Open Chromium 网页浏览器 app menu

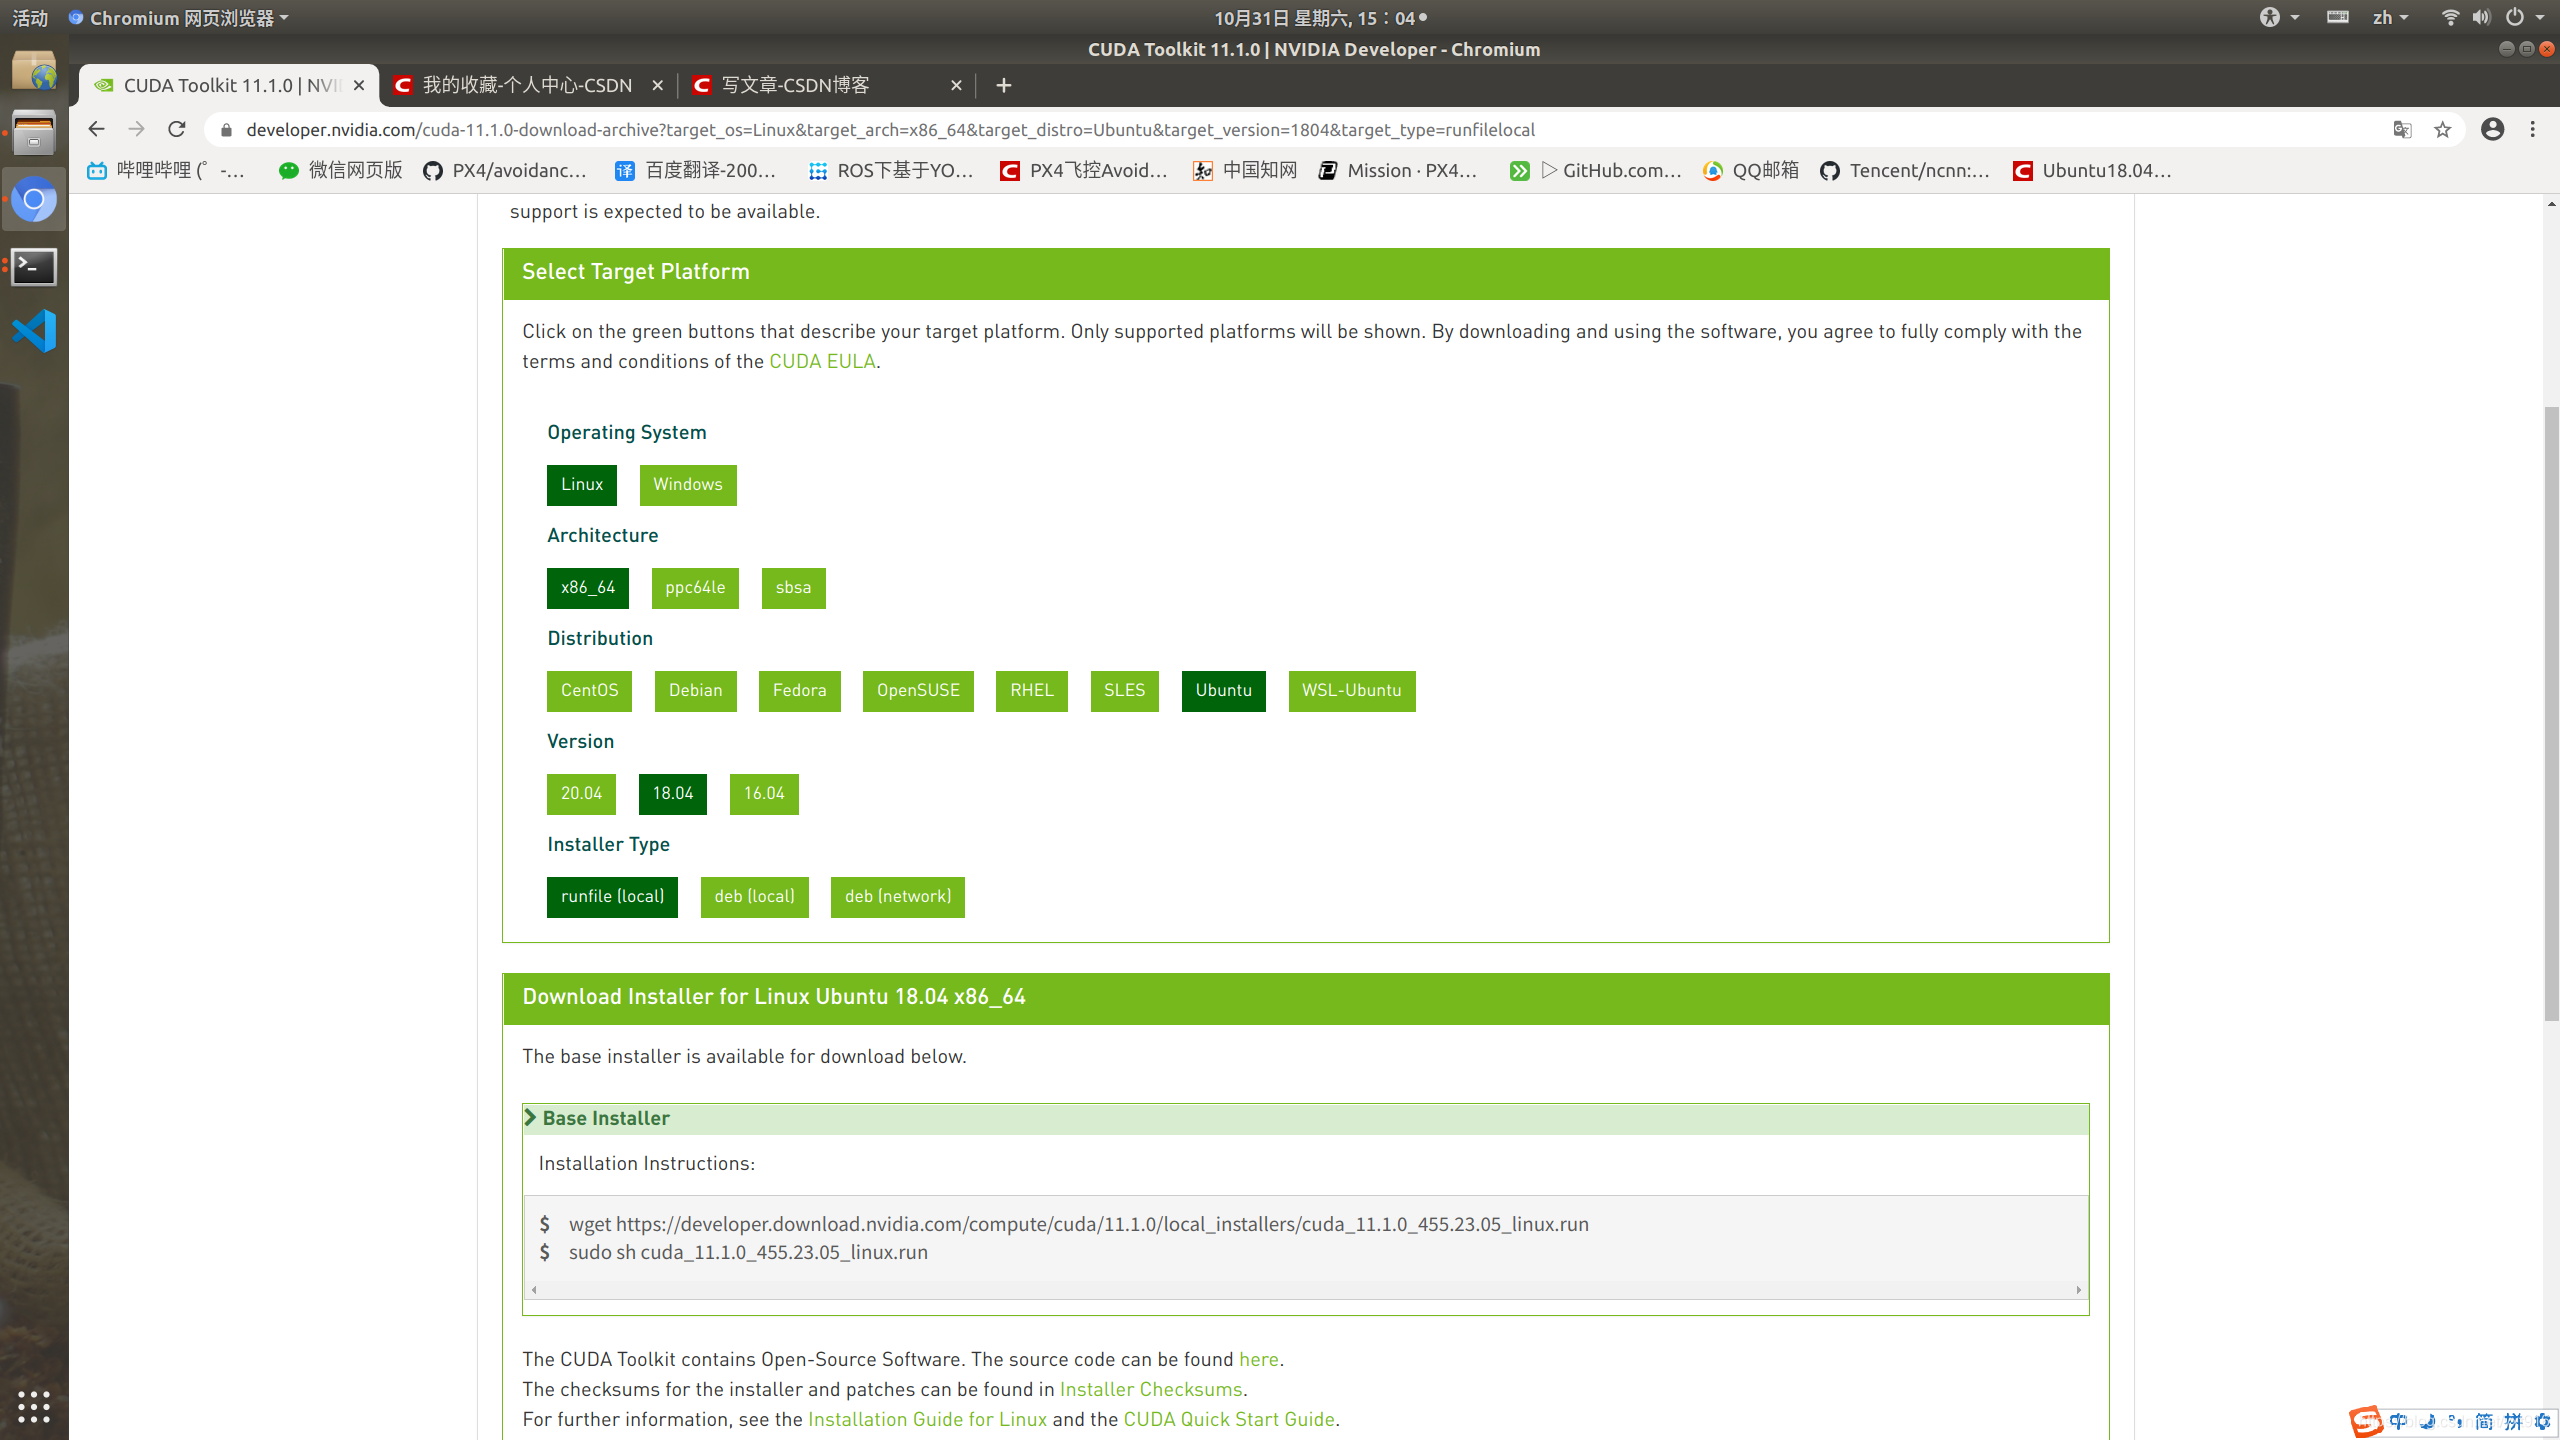[178, 18]
